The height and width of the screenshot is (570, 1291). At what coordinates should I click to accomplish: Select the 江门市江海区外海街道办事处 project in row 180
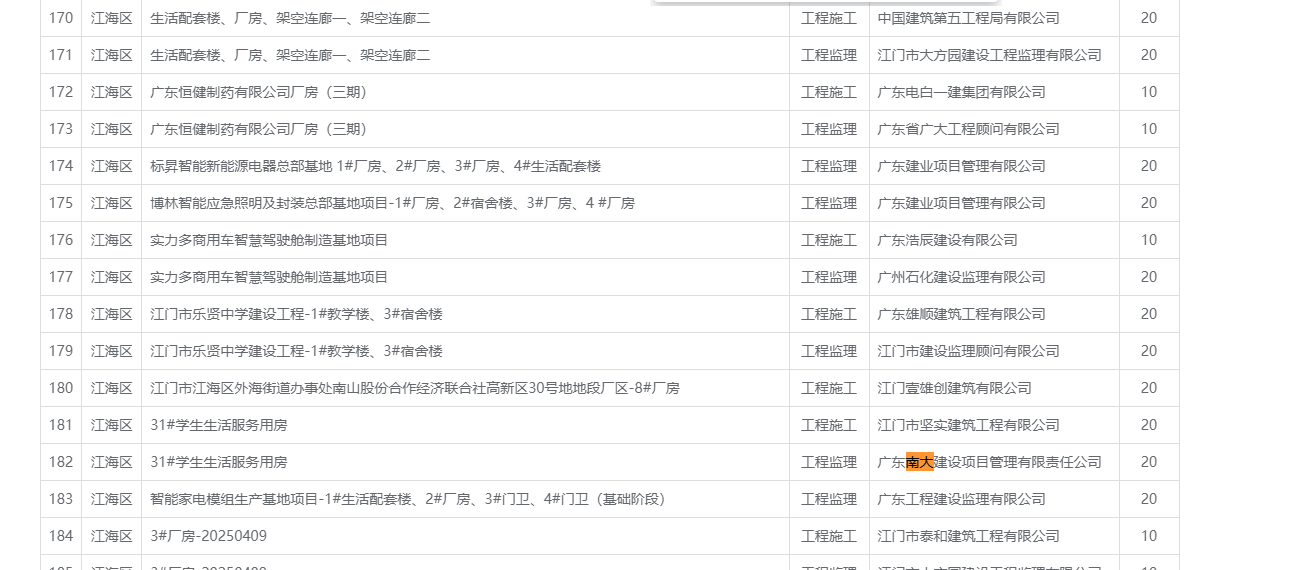(x=414, y=388)
